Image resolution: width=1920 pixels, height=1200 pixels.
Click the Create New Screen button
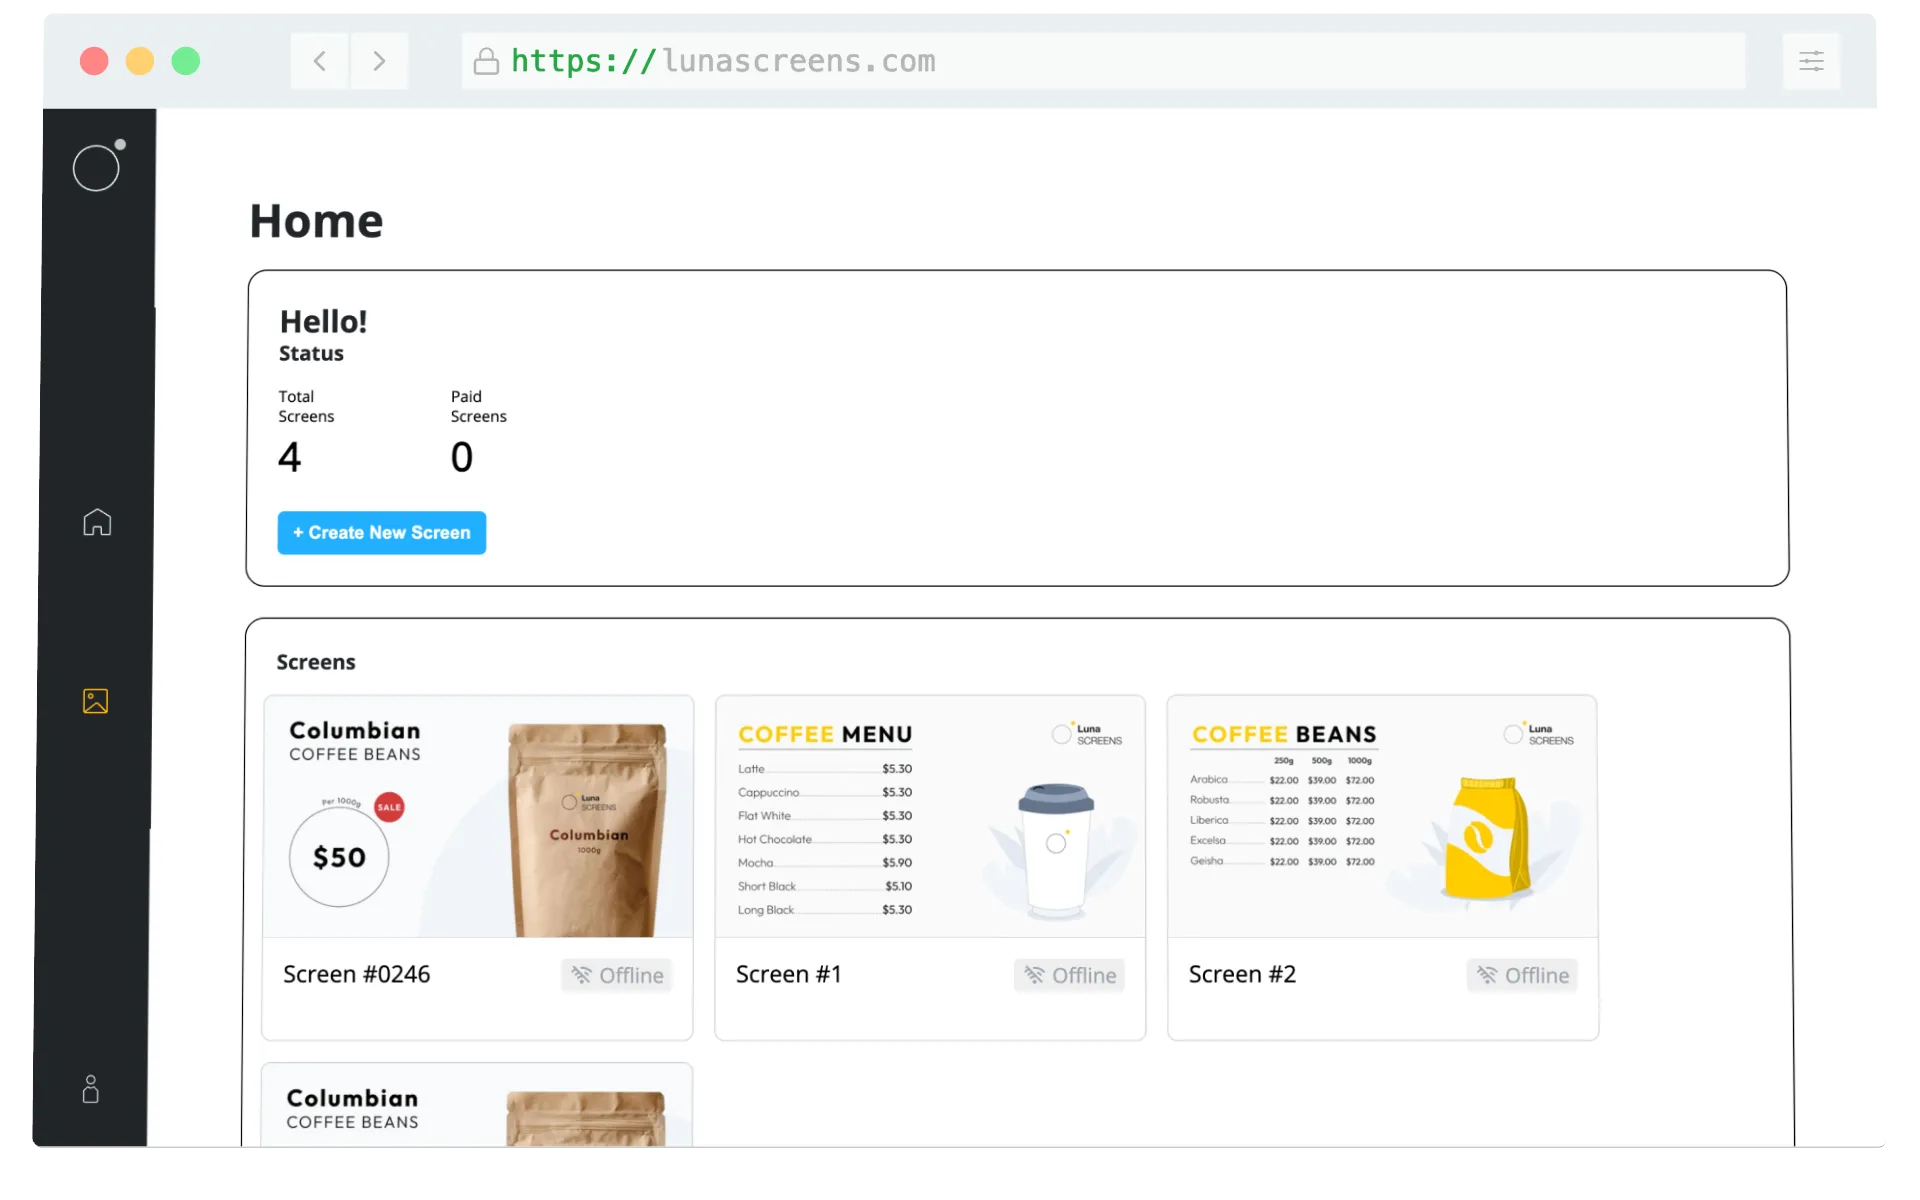coord(382,533)
